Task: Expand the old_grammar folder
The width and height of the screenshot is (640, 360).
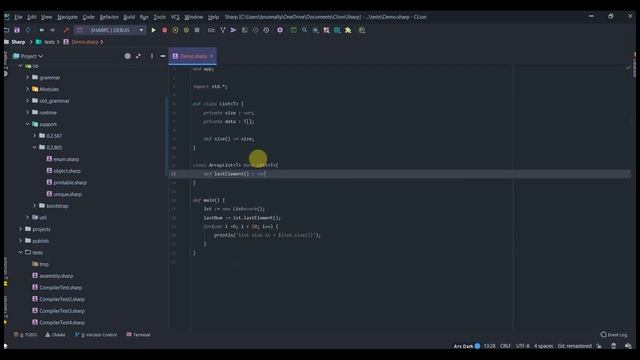Action: tap(27, 100)
